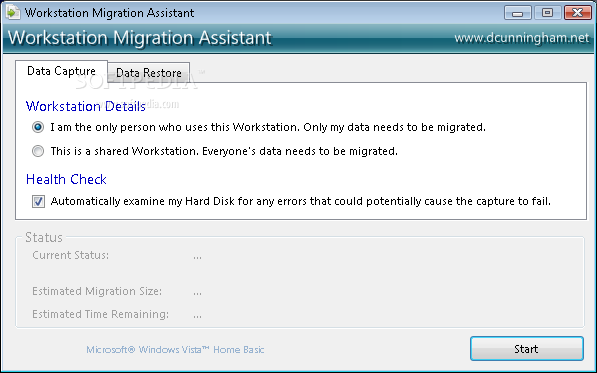
Task: Click the Estimated Migration Size value dots
Action: [x=197, y=293]
